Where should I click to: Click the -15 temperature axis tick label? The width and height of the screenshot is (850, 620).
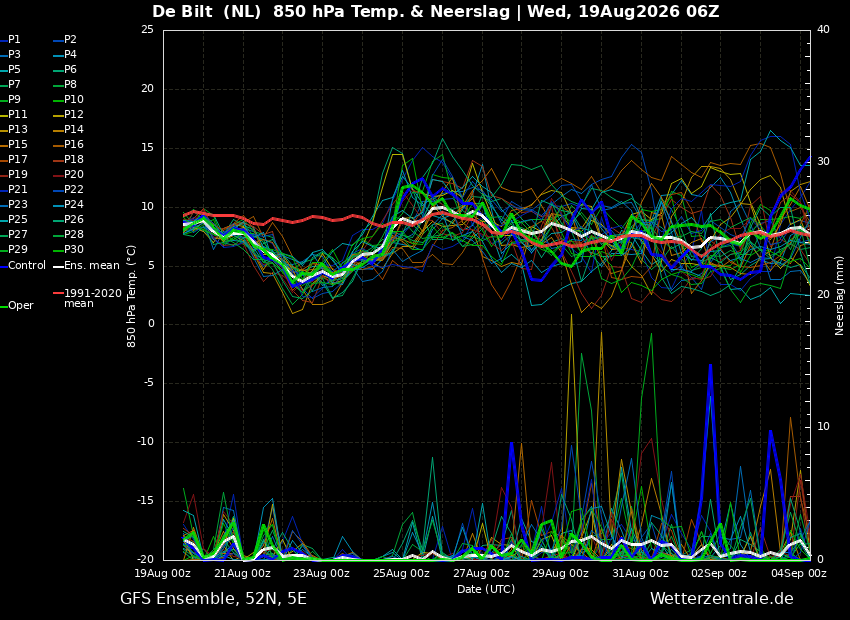(145, 501)
